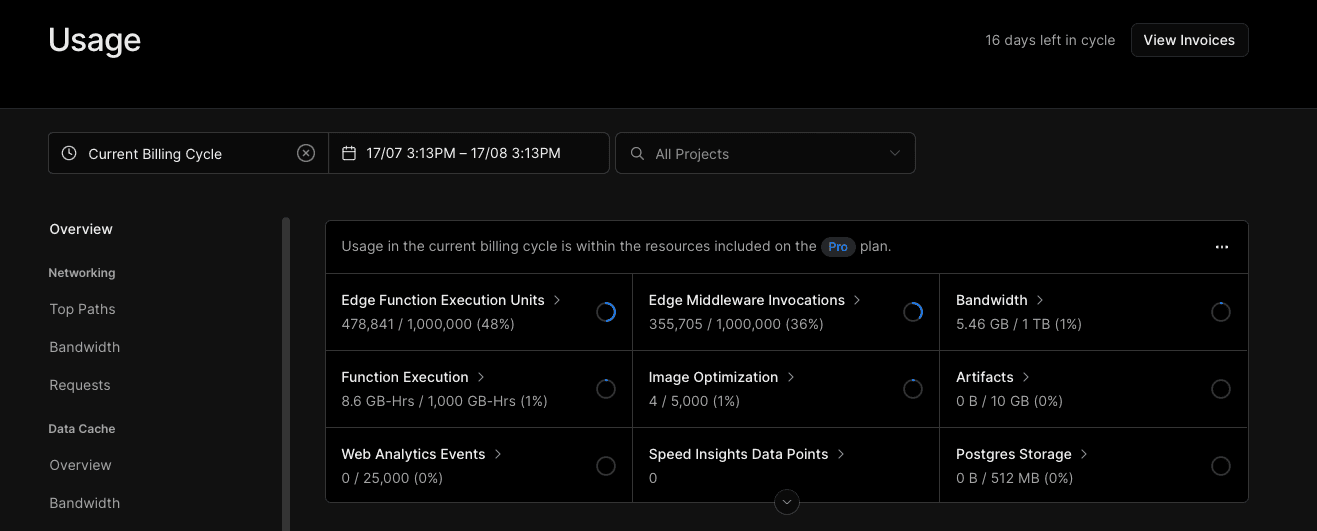Click the Artifacts usage circle indicator

(x=1220, y=389)
